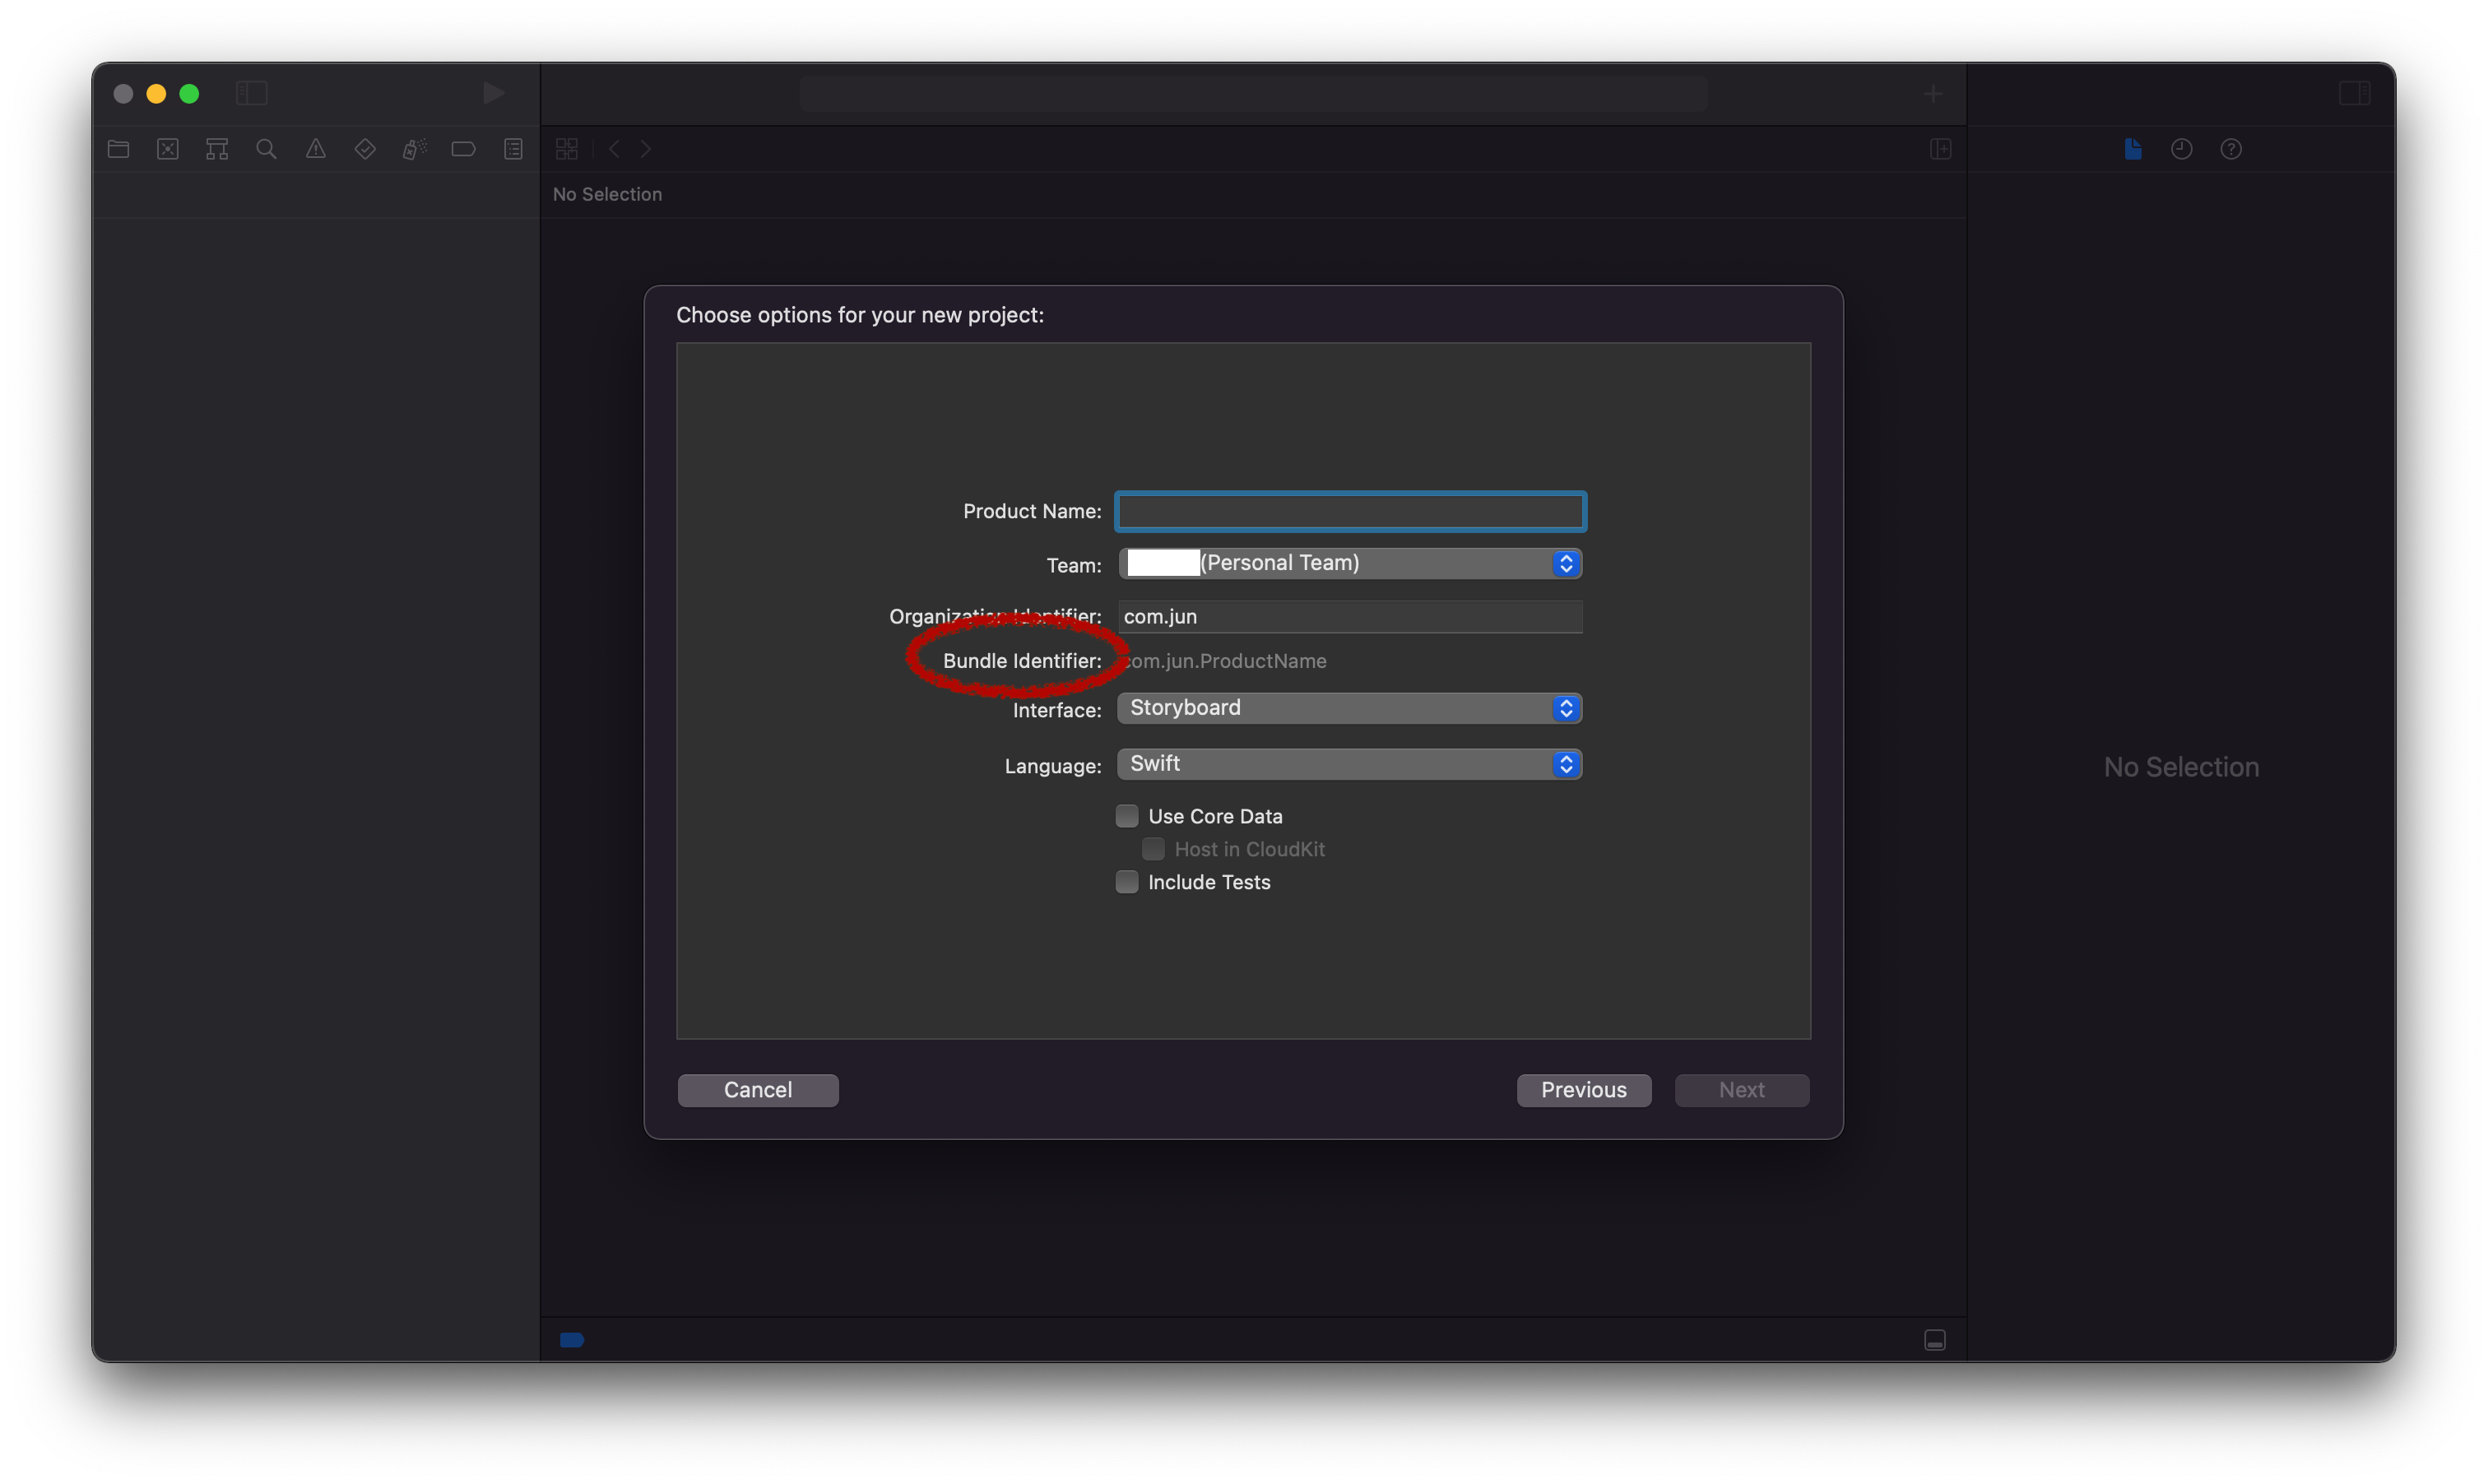Image resolution: width=2488 pixels, height=1484 pixels.
Task: Click into the Product Name field
Action: (x=1349, y=512)
